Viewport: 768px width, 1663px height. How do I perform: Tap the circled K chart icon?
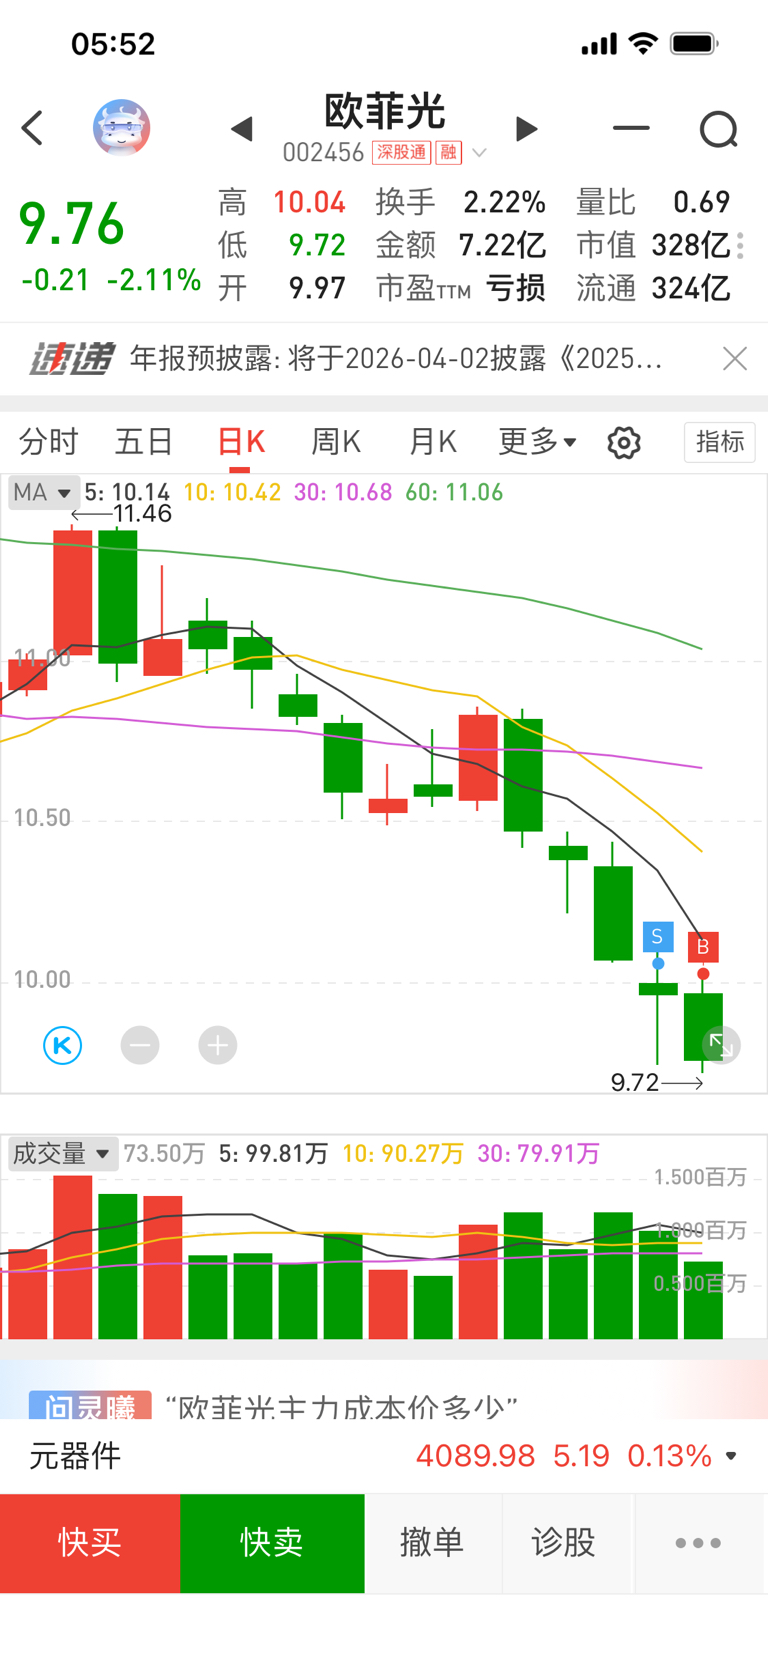[62, 1046]
